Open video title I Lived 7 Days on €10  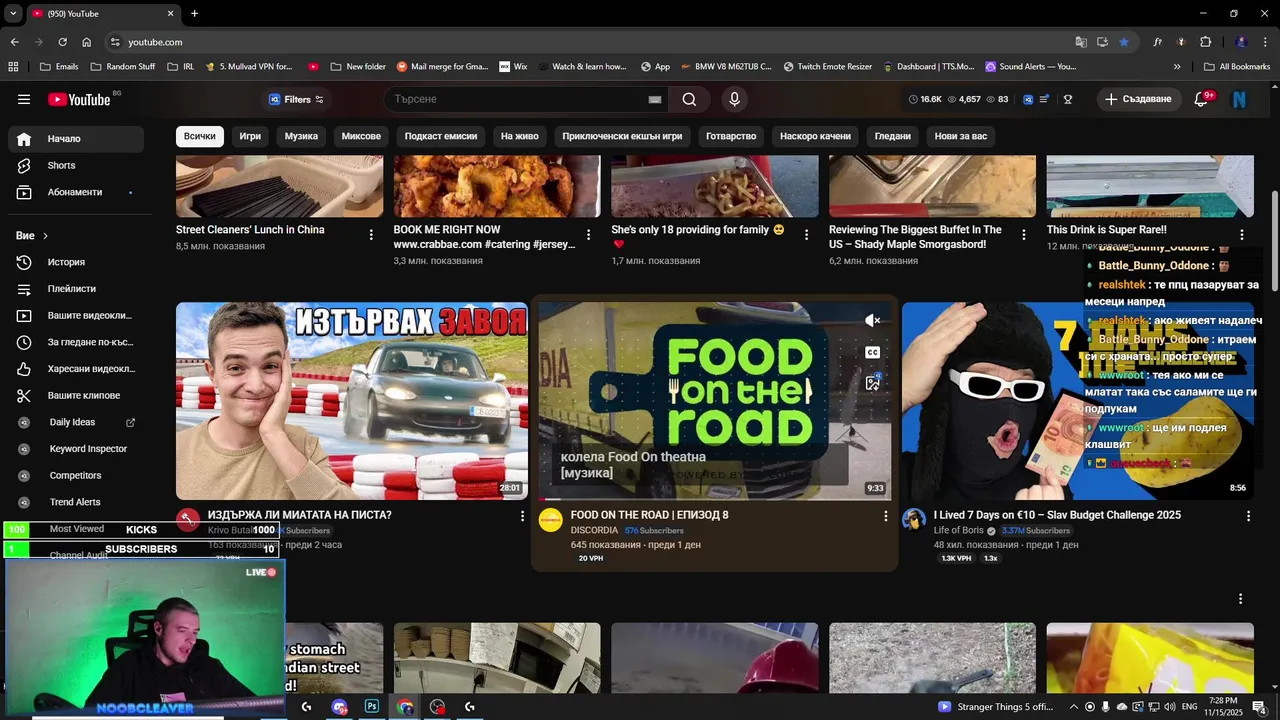(1057, 515)
